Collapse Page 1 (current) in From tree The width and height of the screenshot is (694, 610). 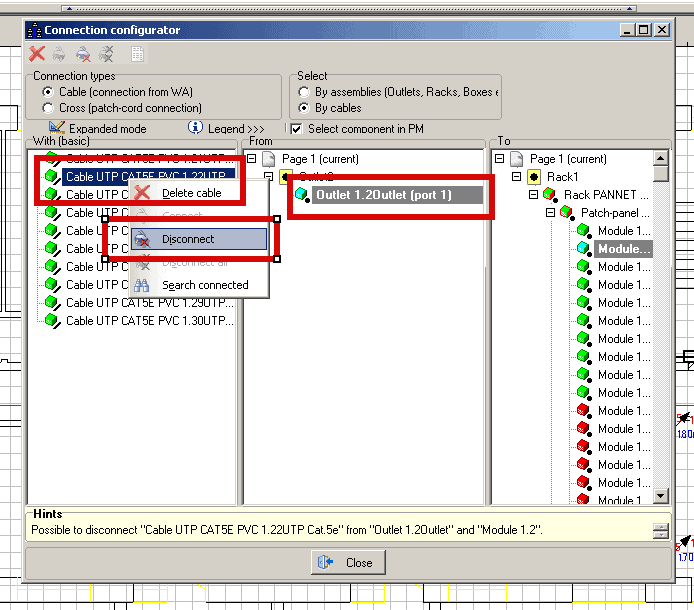click(252, 159)
